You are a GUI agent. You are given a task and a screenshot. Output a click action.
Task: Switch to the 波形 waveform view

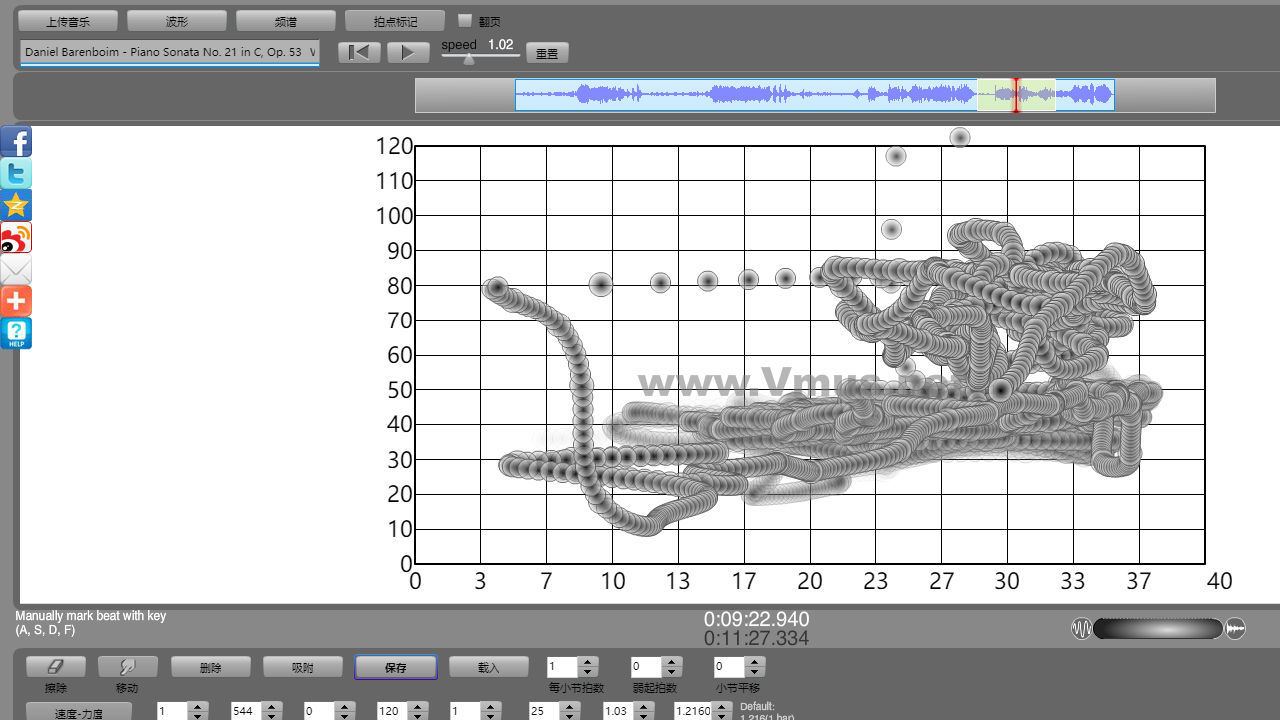(x=176, y=21)
